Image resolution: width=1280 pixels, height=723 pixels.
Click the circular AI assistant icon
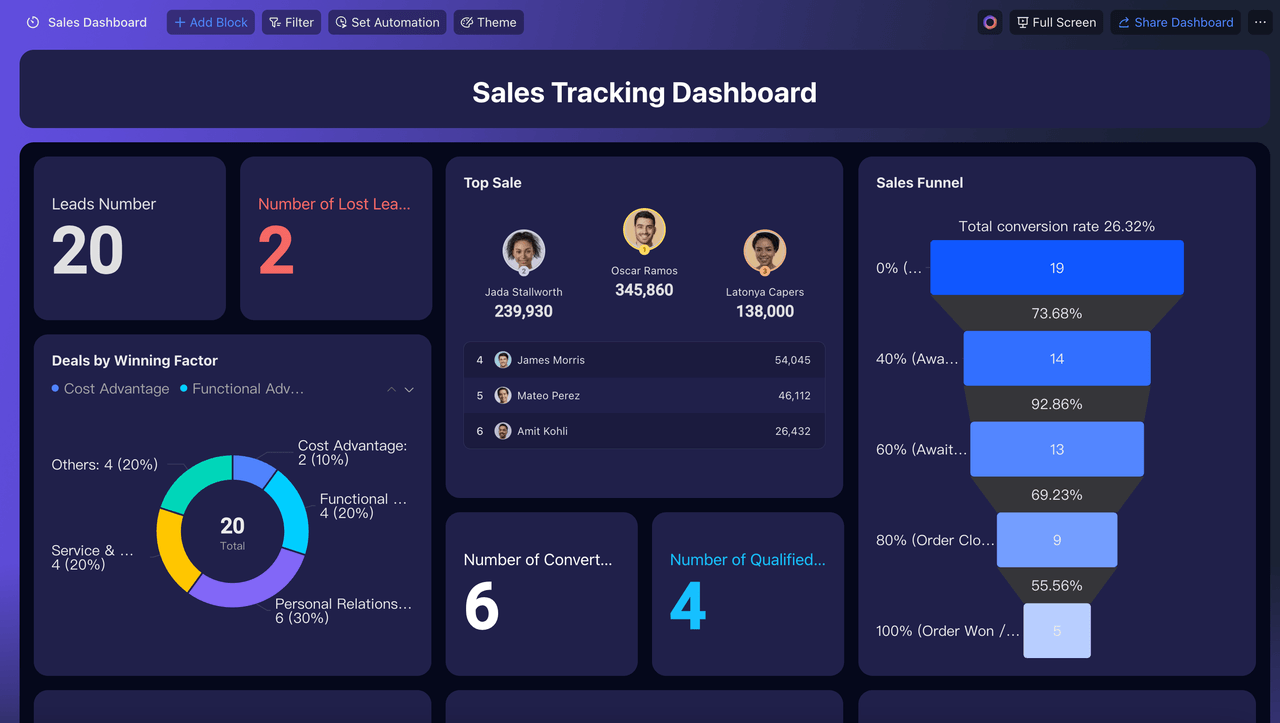990,22
